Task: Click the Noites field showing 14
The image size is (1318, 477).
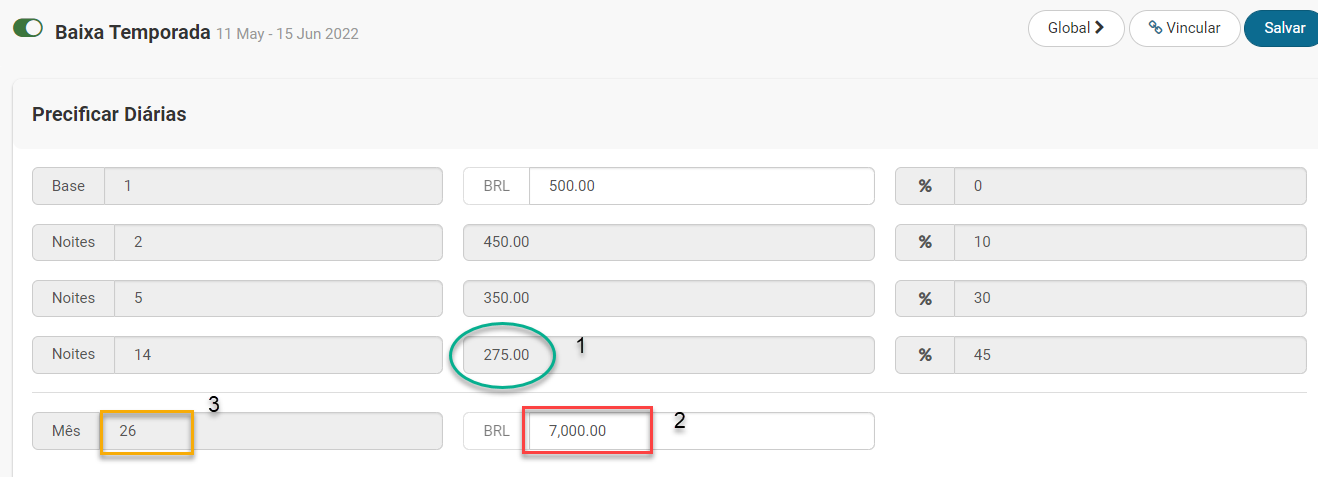Action: click(278, 354)
